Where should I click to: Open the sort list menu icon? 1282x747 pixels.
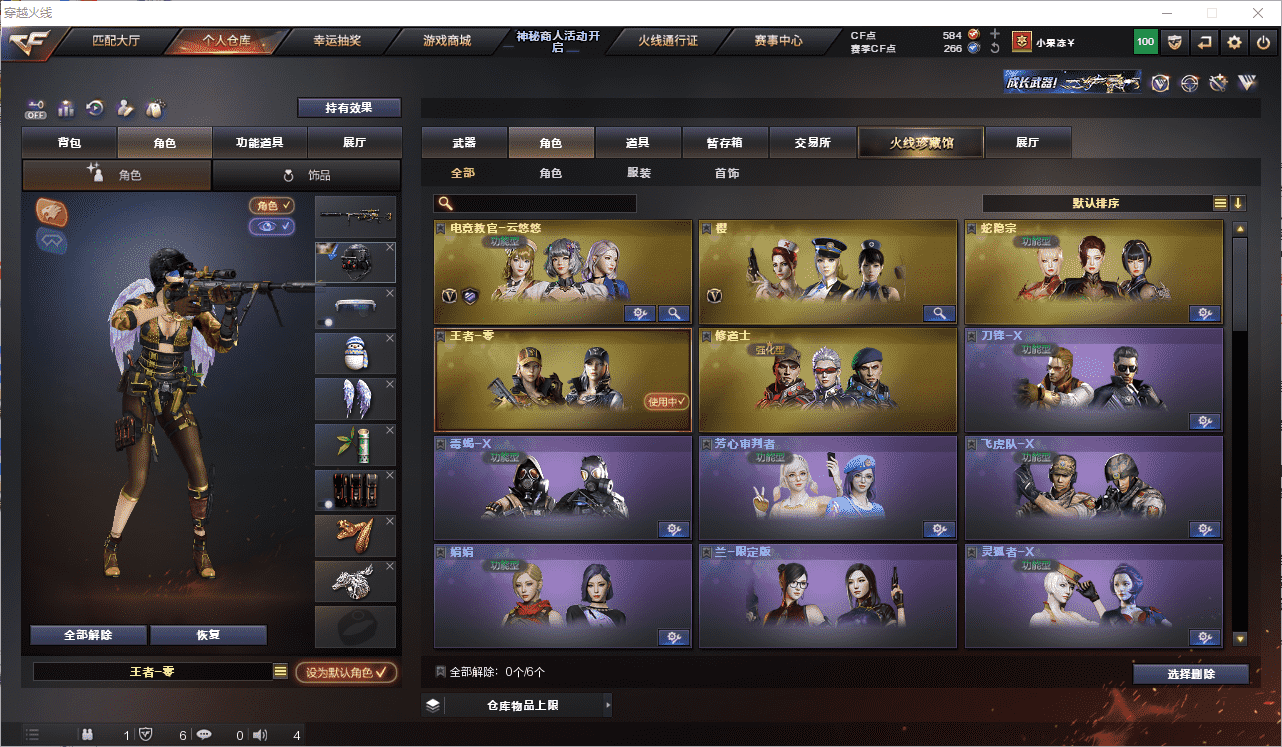coord(1220,203)
